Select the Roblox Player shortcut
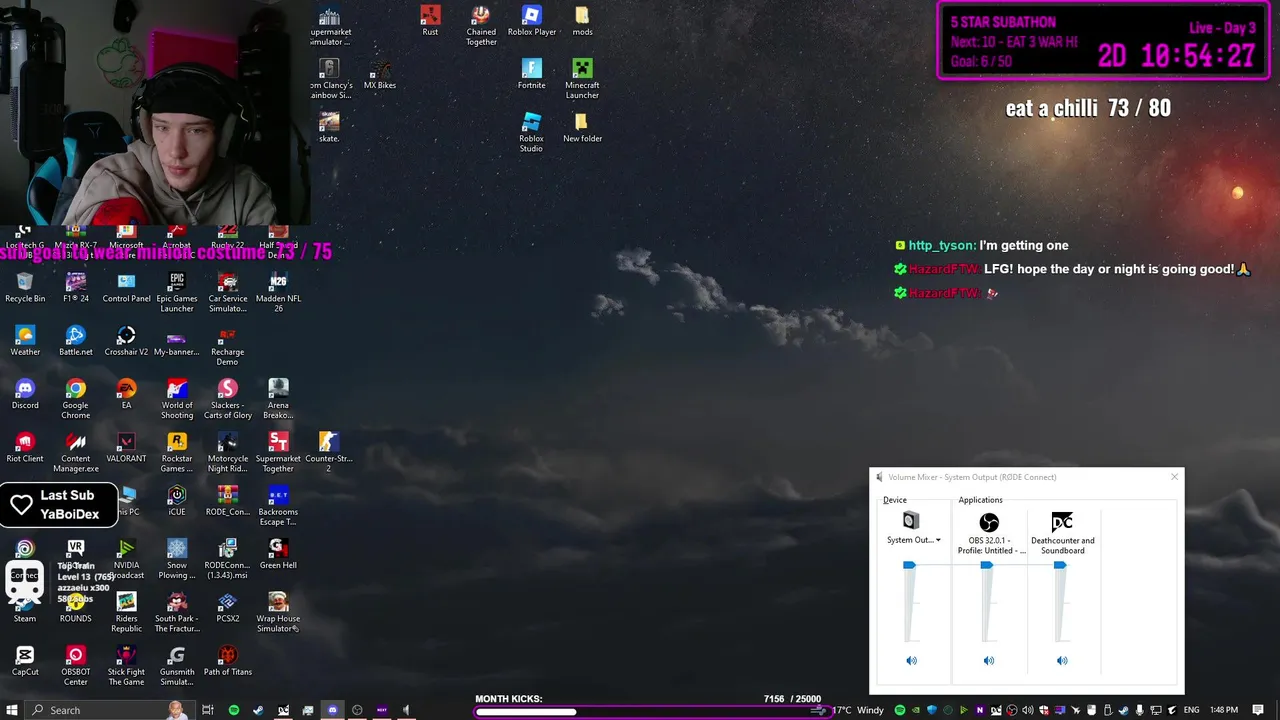This screenshot has width=1280, height=720. (x=532, y=21)
